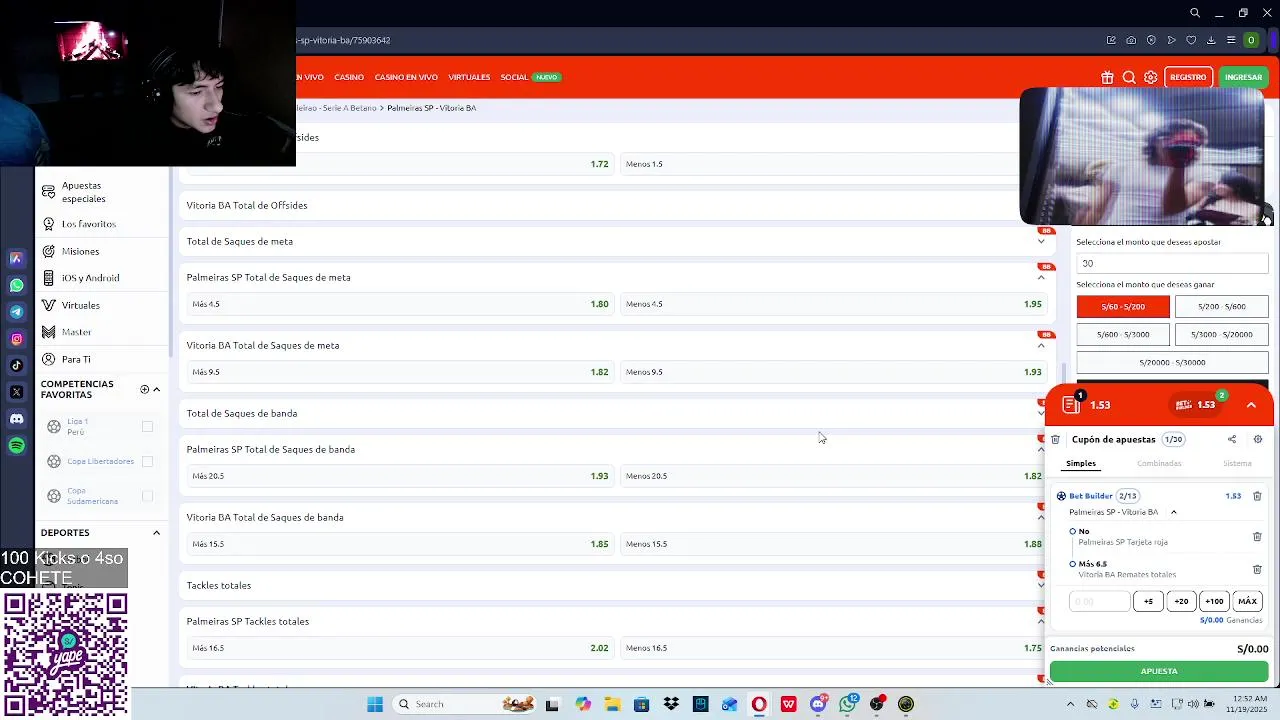Screen dimensions: 1280x720
Task: Click the INGRESAR button
Action: [1243, 77]
